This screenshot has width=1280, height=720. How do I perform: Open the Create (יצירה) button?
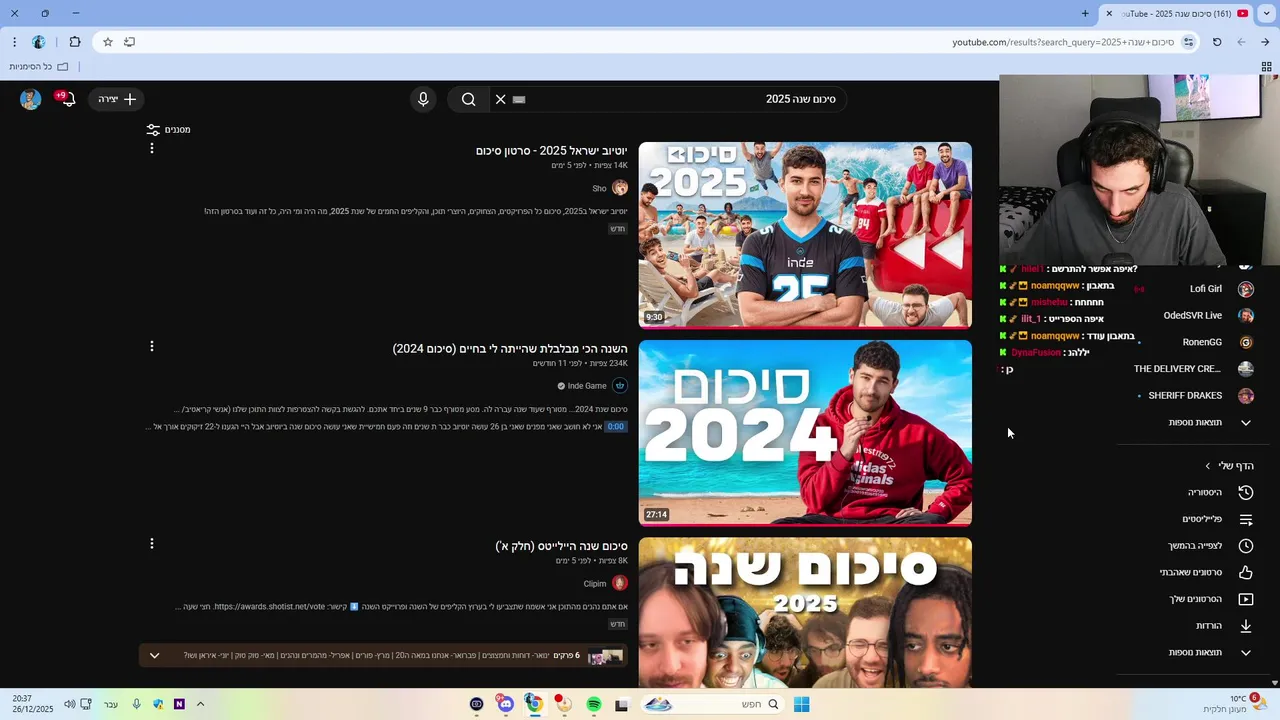[x=116, y=99]
